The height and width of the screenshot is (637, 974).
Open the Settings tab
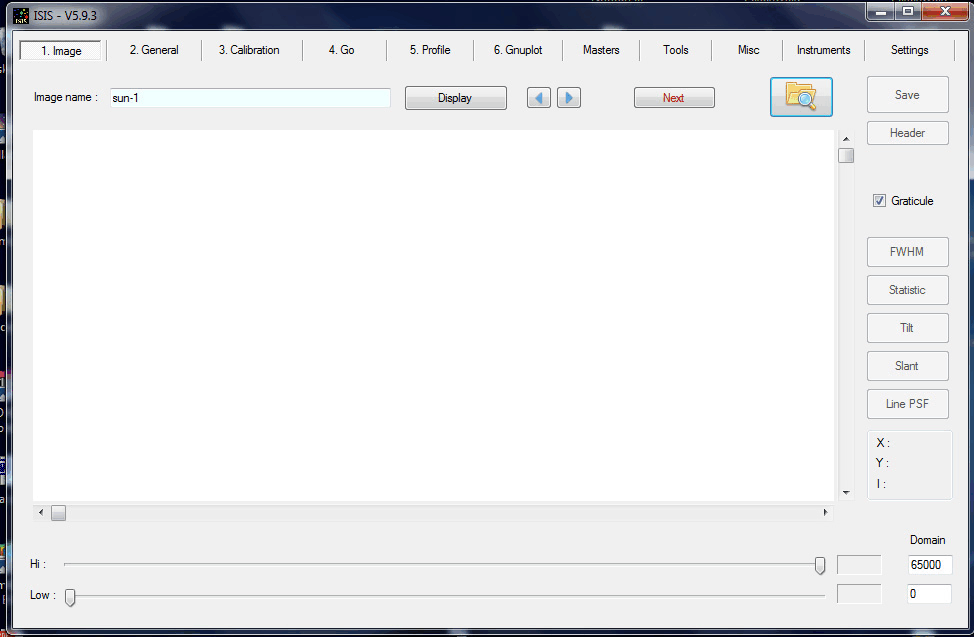click(x=909, y=50)
